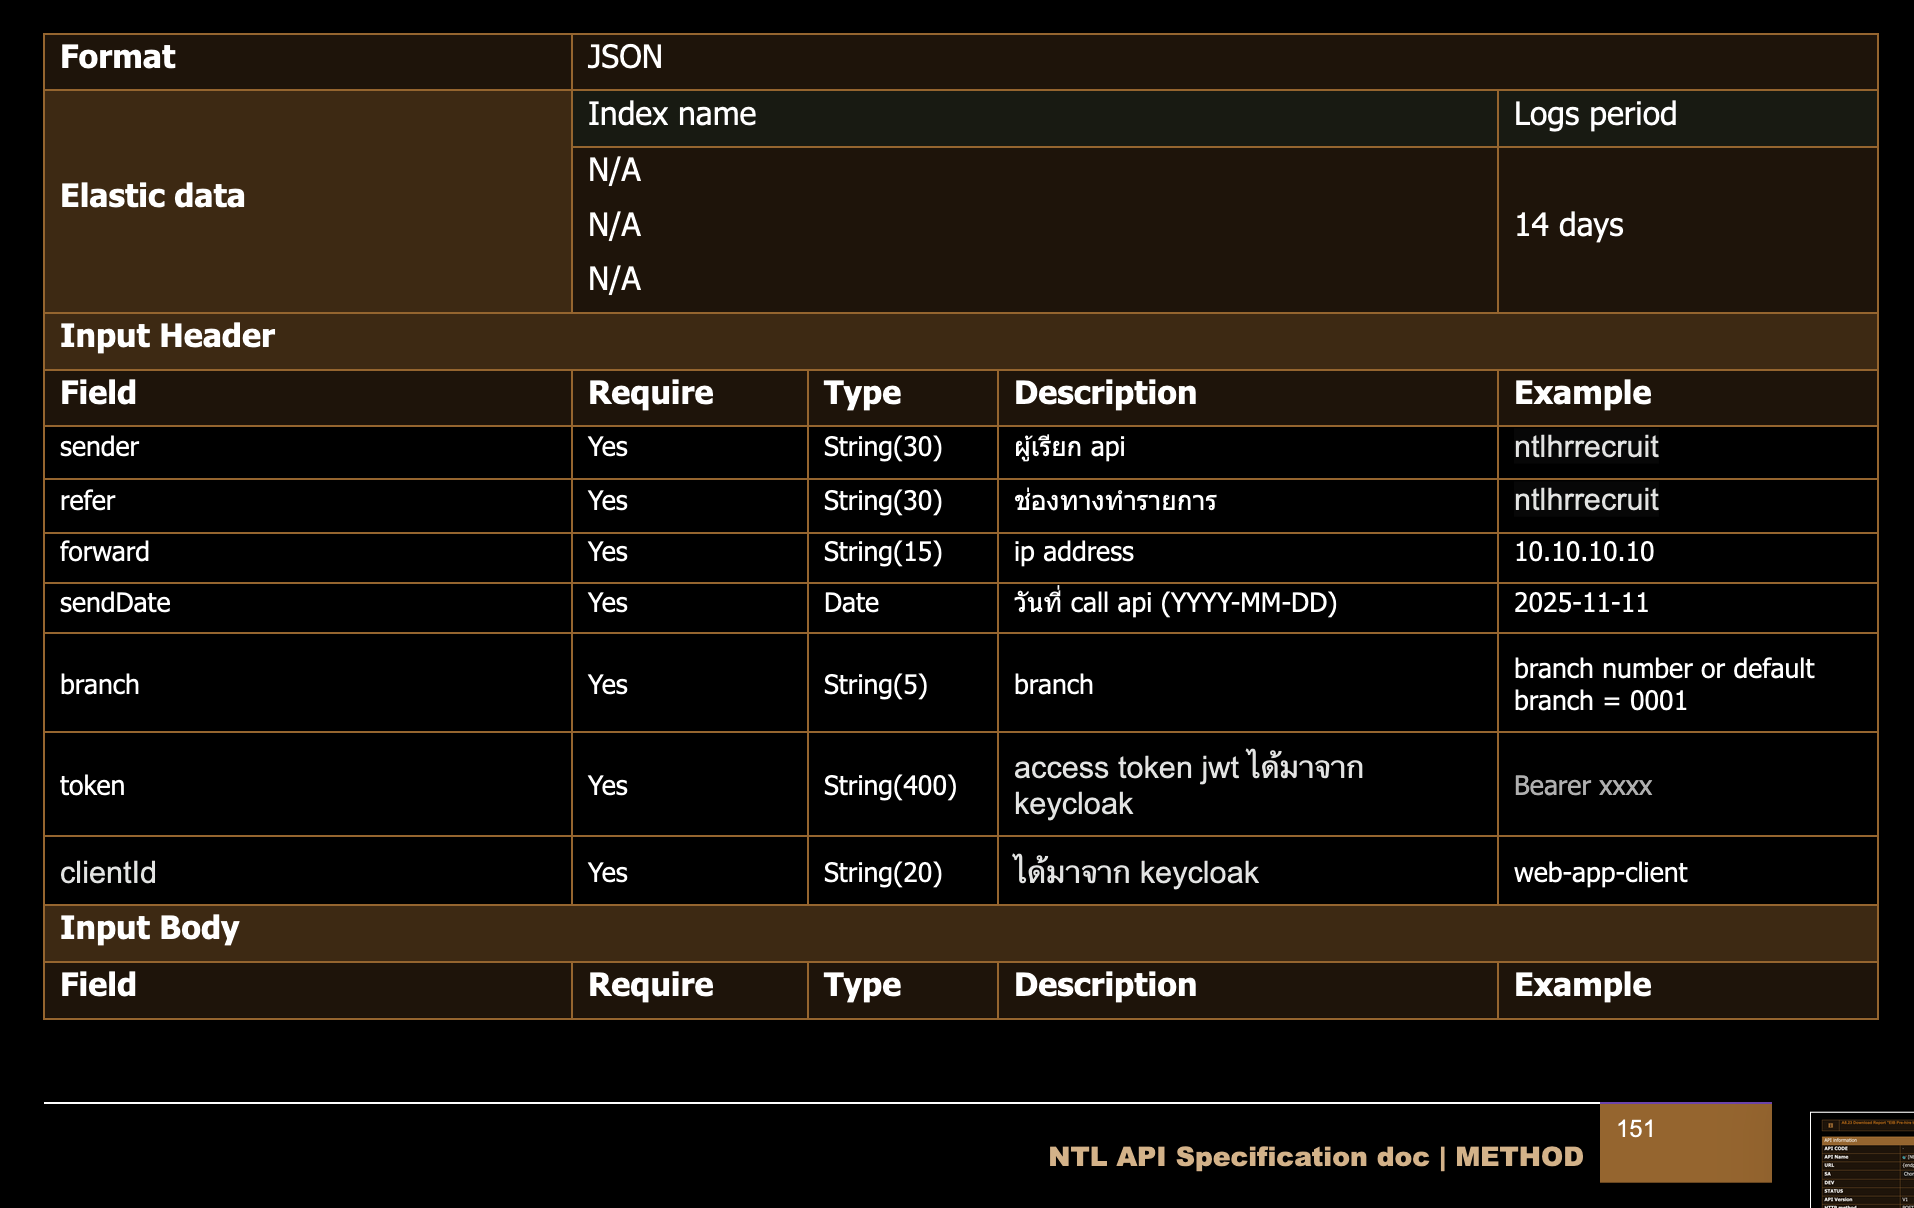Select the String(5) type of branch
Image resolution: width=1914 pixels, height=1208 pixels.
tap(875, 685)
